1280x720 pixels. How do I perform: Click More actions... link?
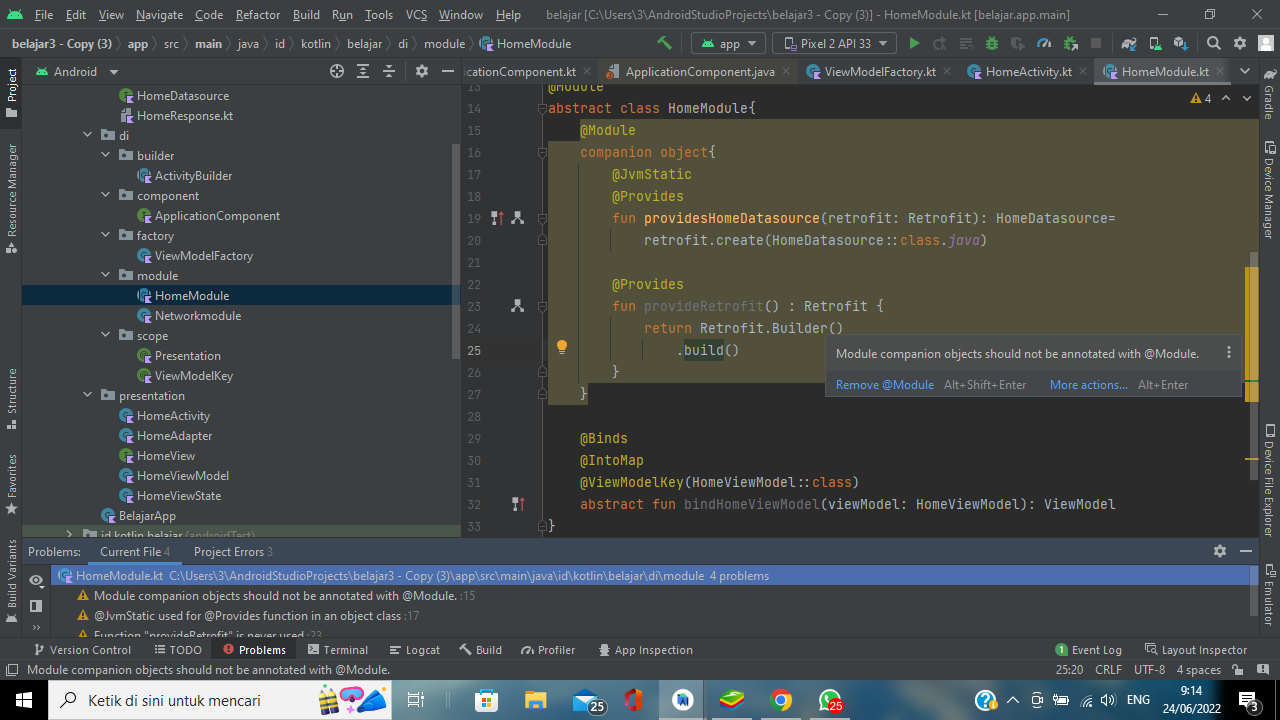click(x=1089, y=384)
